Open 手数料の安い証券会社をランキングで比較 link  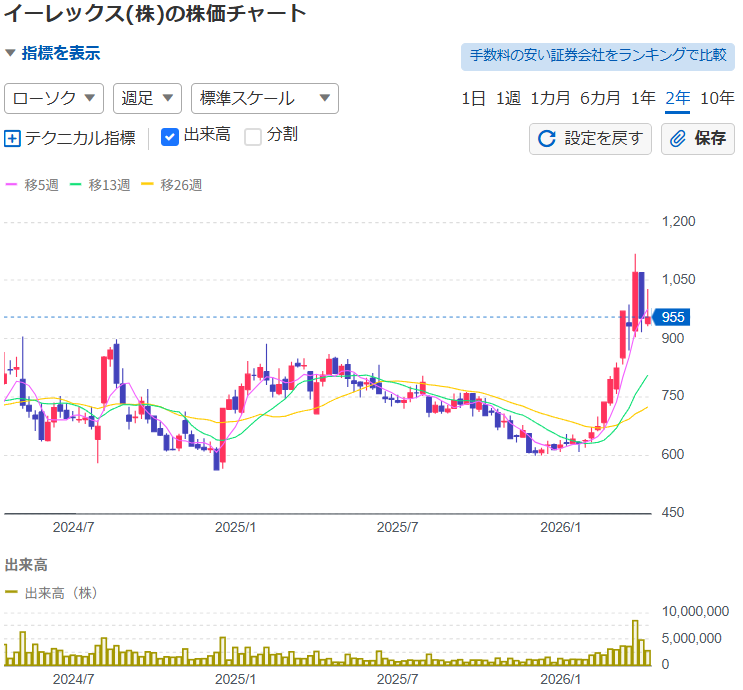click(x=597, y=55)
